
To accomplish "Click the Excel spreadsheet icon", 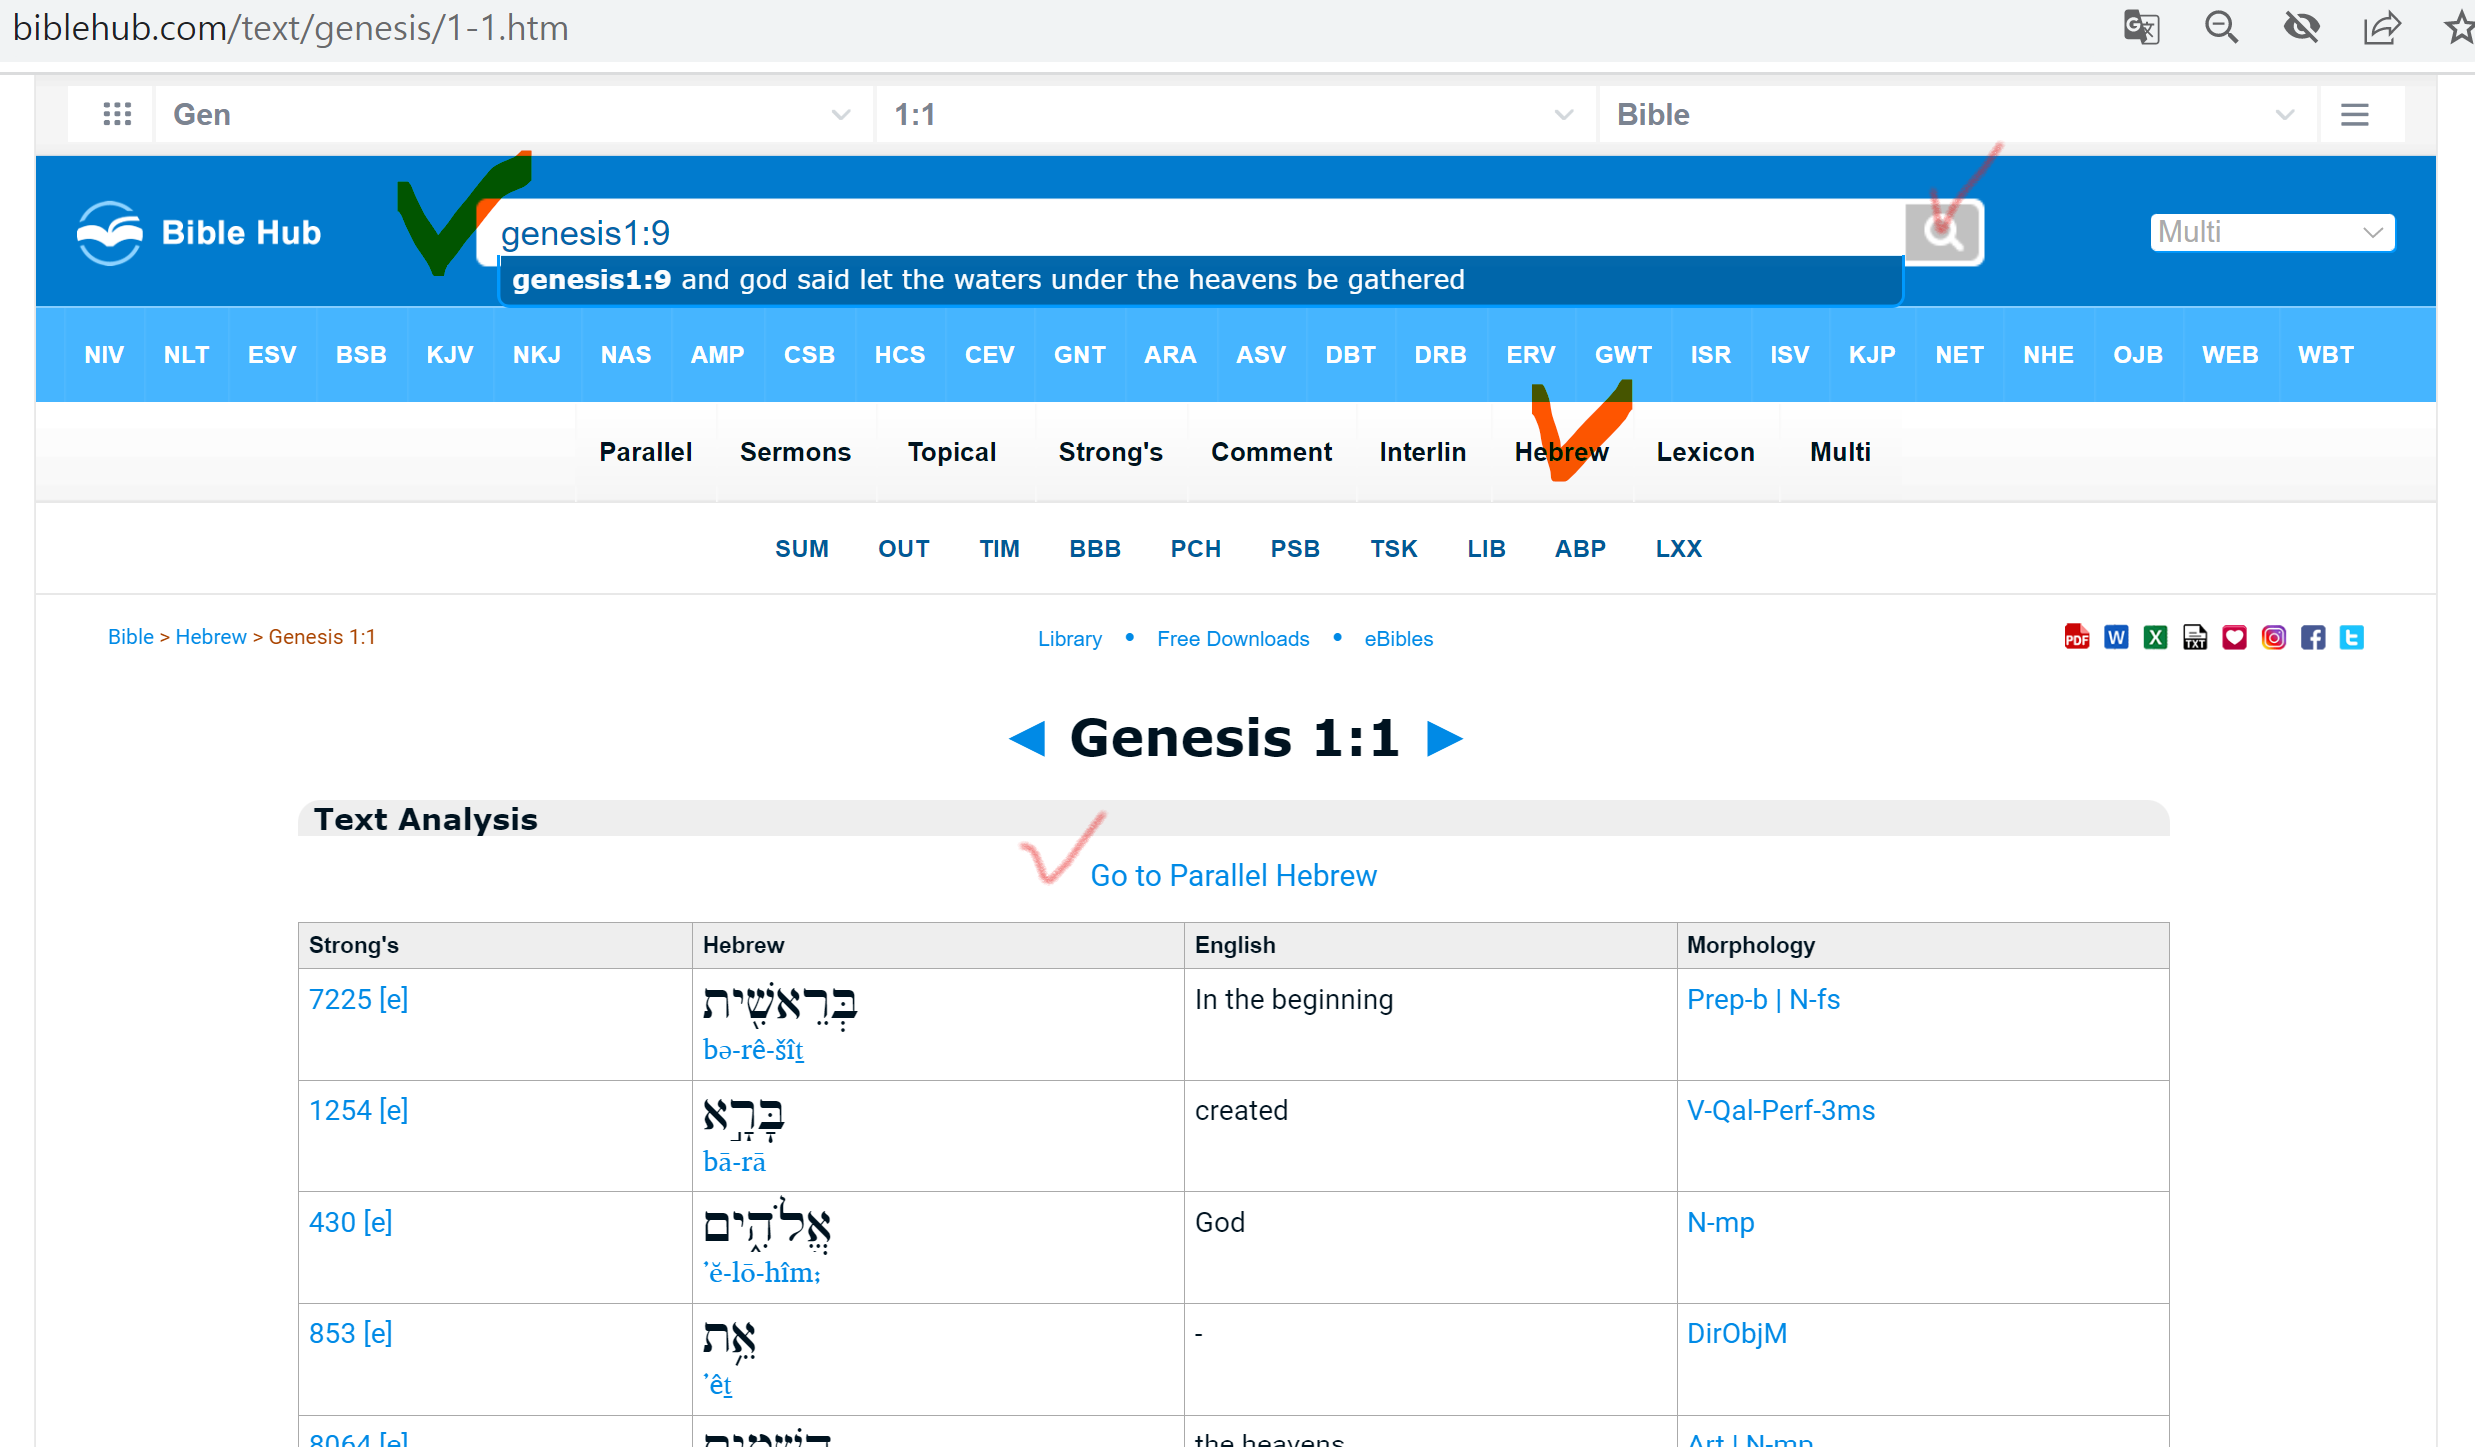I will [x=2155, y=637].
